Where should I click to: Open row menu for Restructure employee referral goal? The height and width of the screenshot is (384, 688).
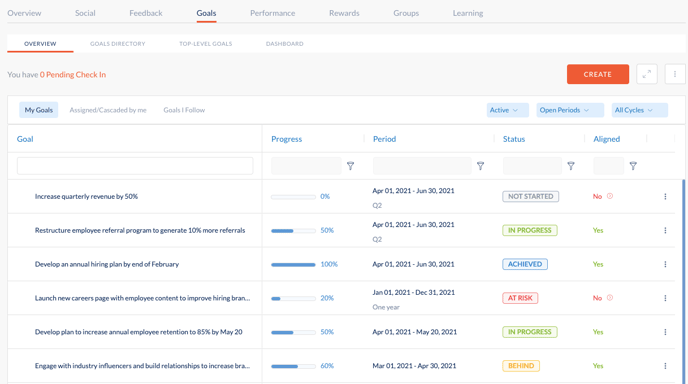pyautogui.click(x=665, y=230)
